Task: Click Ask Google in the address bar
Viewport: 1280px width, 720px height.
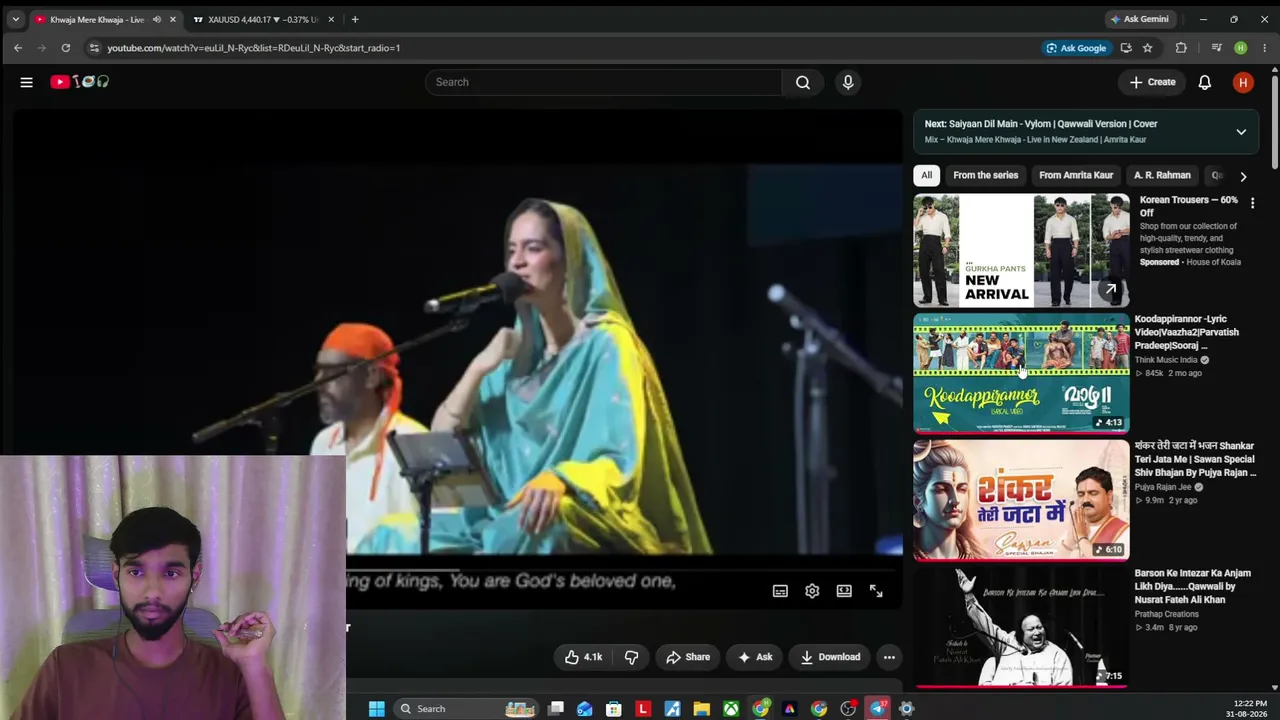Action: (1076, 48)
